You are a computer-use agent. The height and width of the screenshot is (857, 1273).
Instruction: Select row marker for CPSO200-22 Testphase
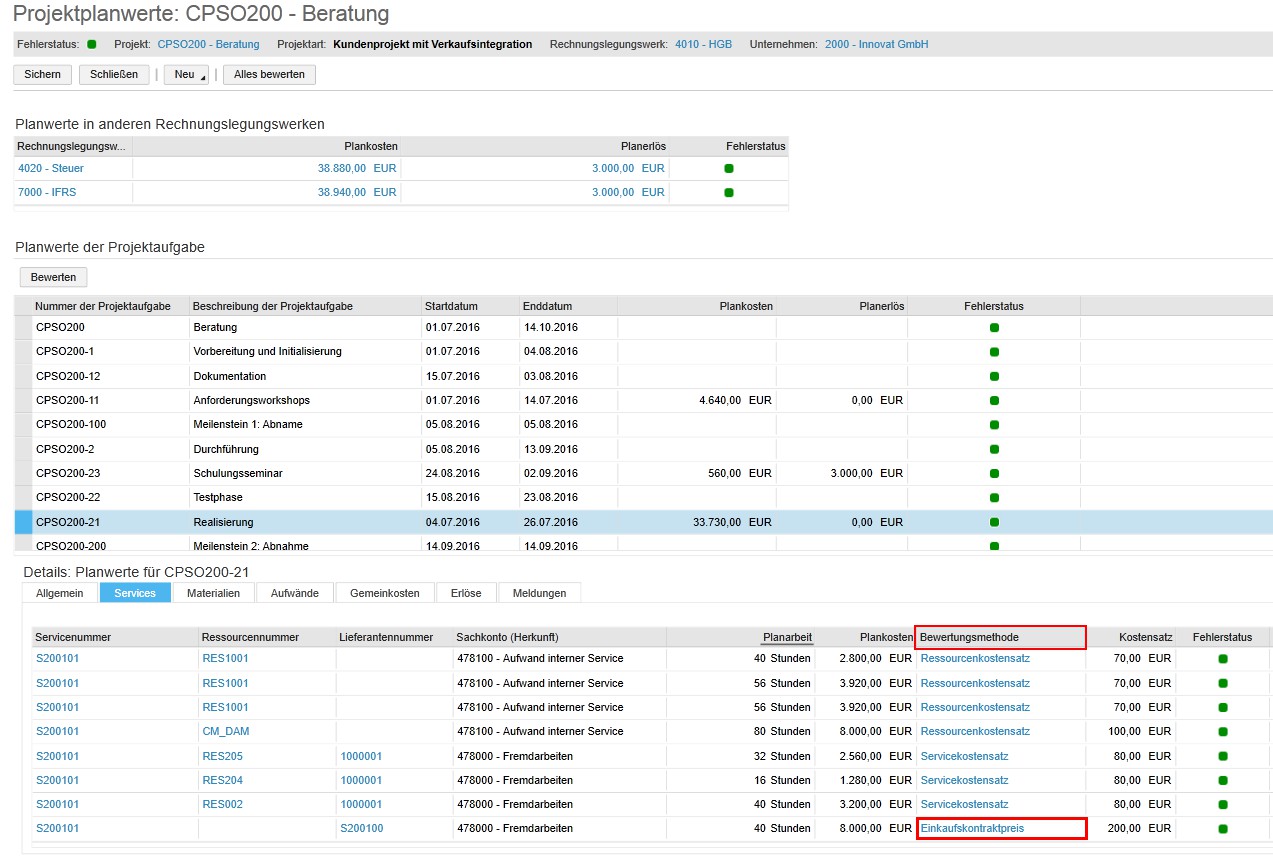point(23,497)
